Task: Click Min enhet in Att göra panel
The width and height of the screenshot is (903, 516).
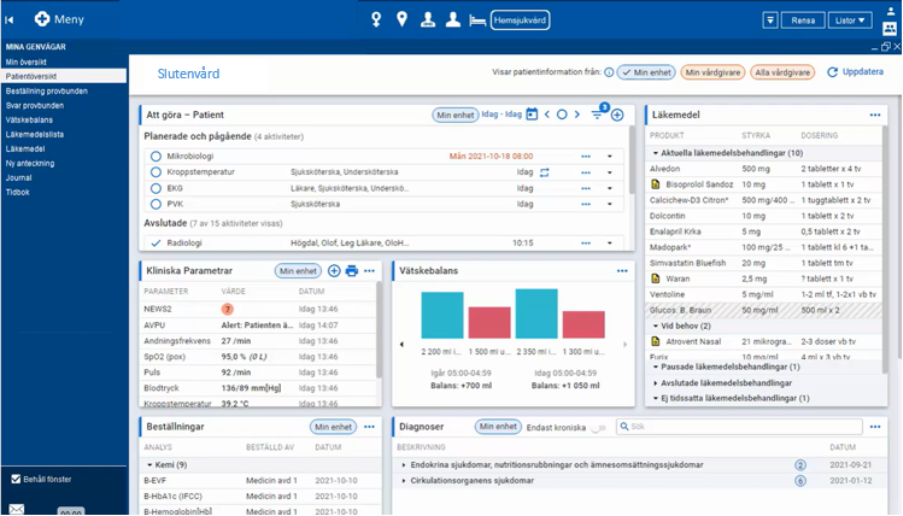Action: [455, 115]
